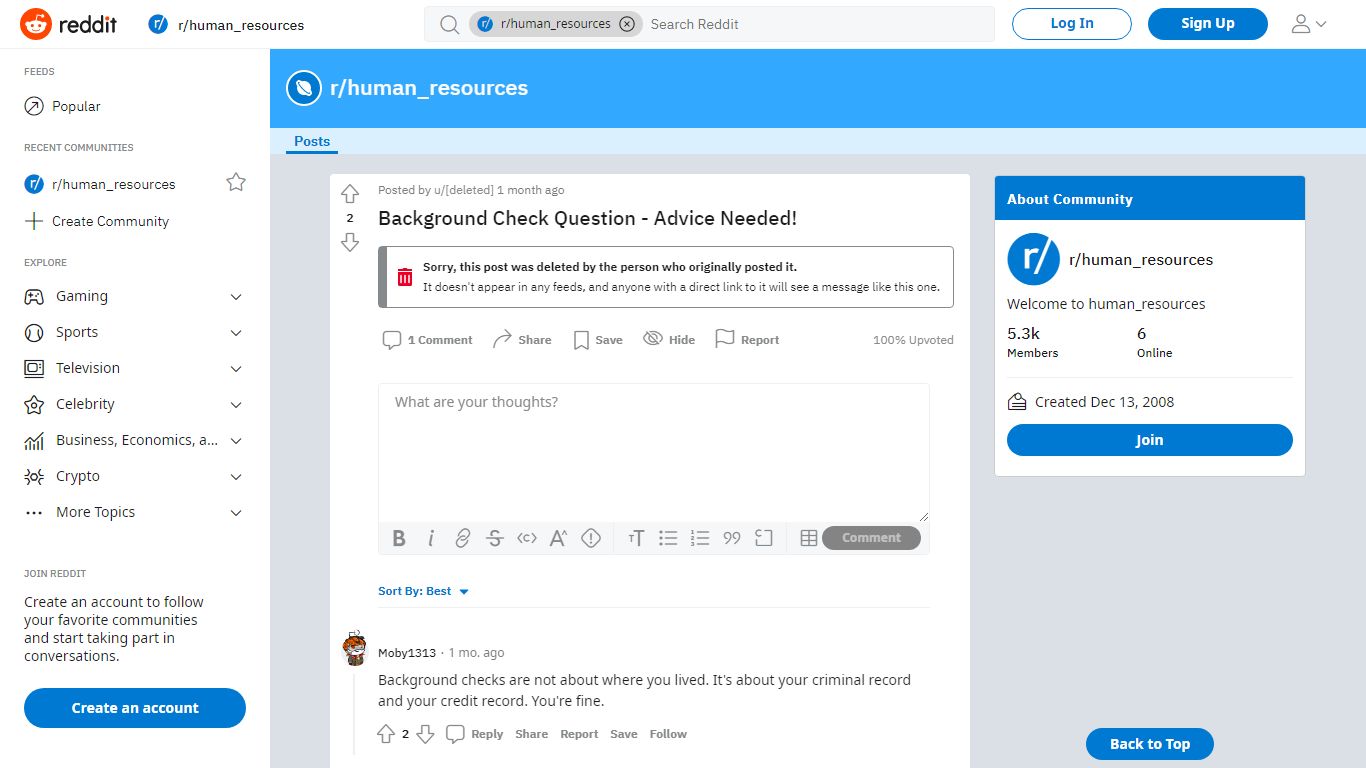1366x768 pixels.
Task: Toggle strikethrough formatting
Action: pos(495,538)
